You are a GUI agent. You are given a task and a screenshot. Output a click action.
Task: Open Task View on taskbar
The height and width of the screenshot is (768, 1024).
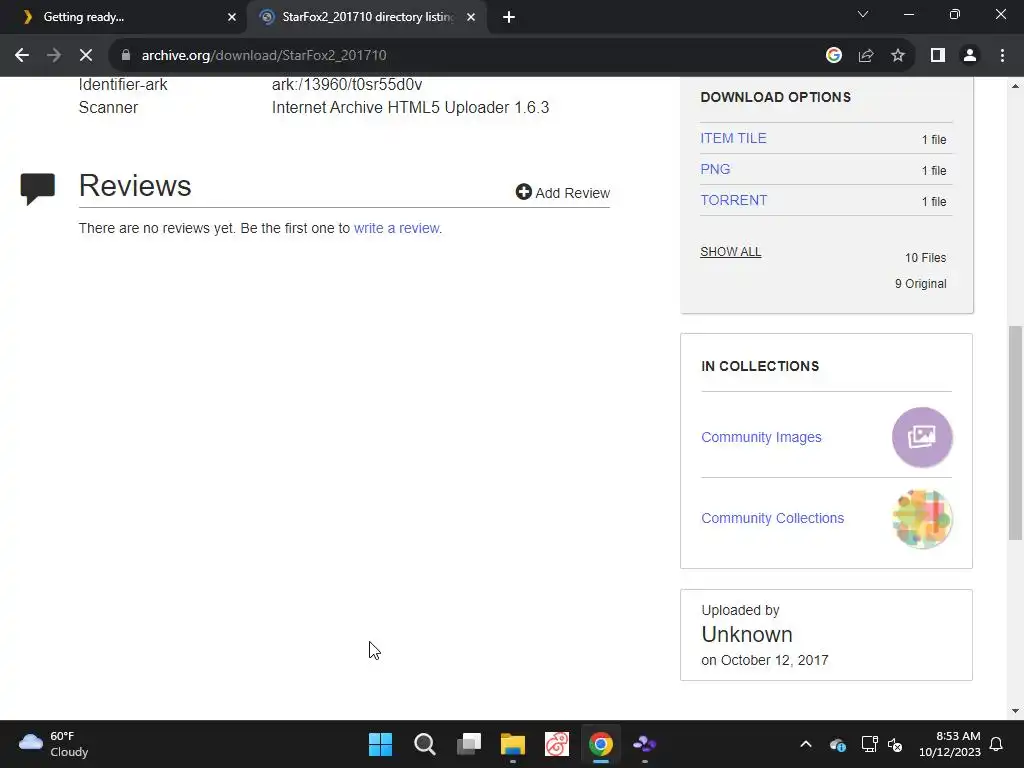[469, 744]
